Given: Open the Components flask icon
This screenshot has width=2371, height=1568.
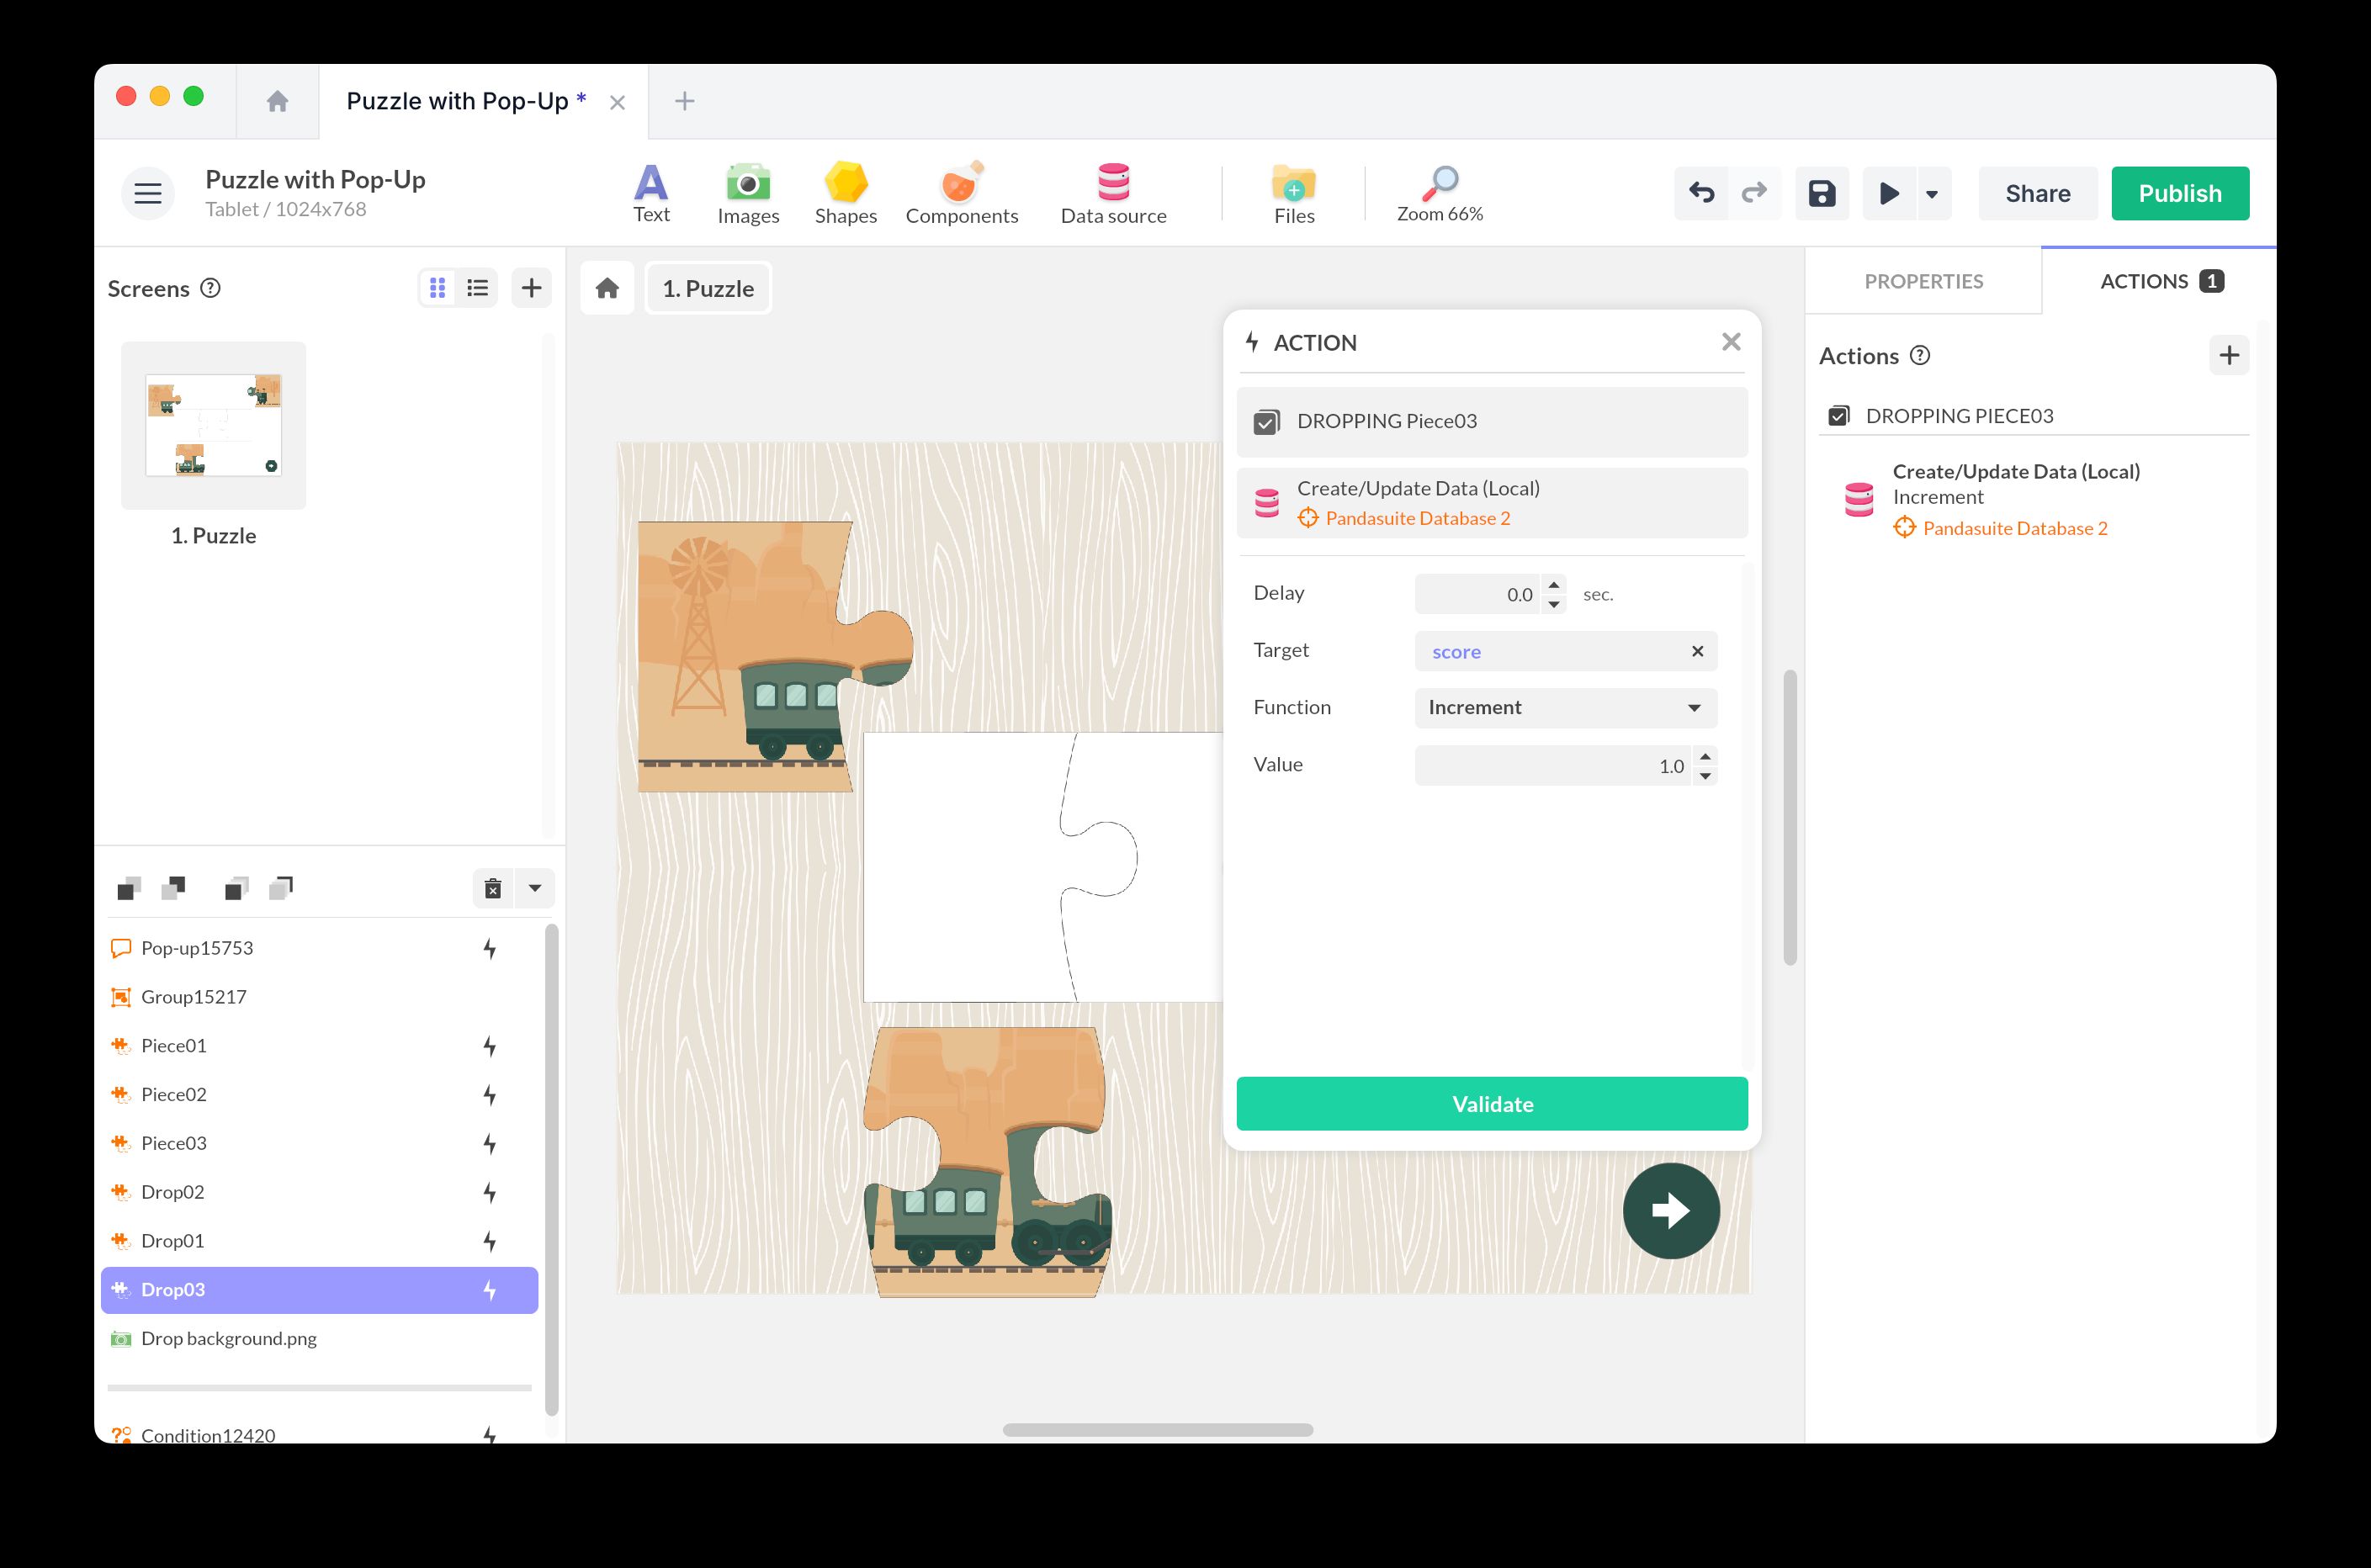Looking at the screenshot, I should [x=960, y=184].
